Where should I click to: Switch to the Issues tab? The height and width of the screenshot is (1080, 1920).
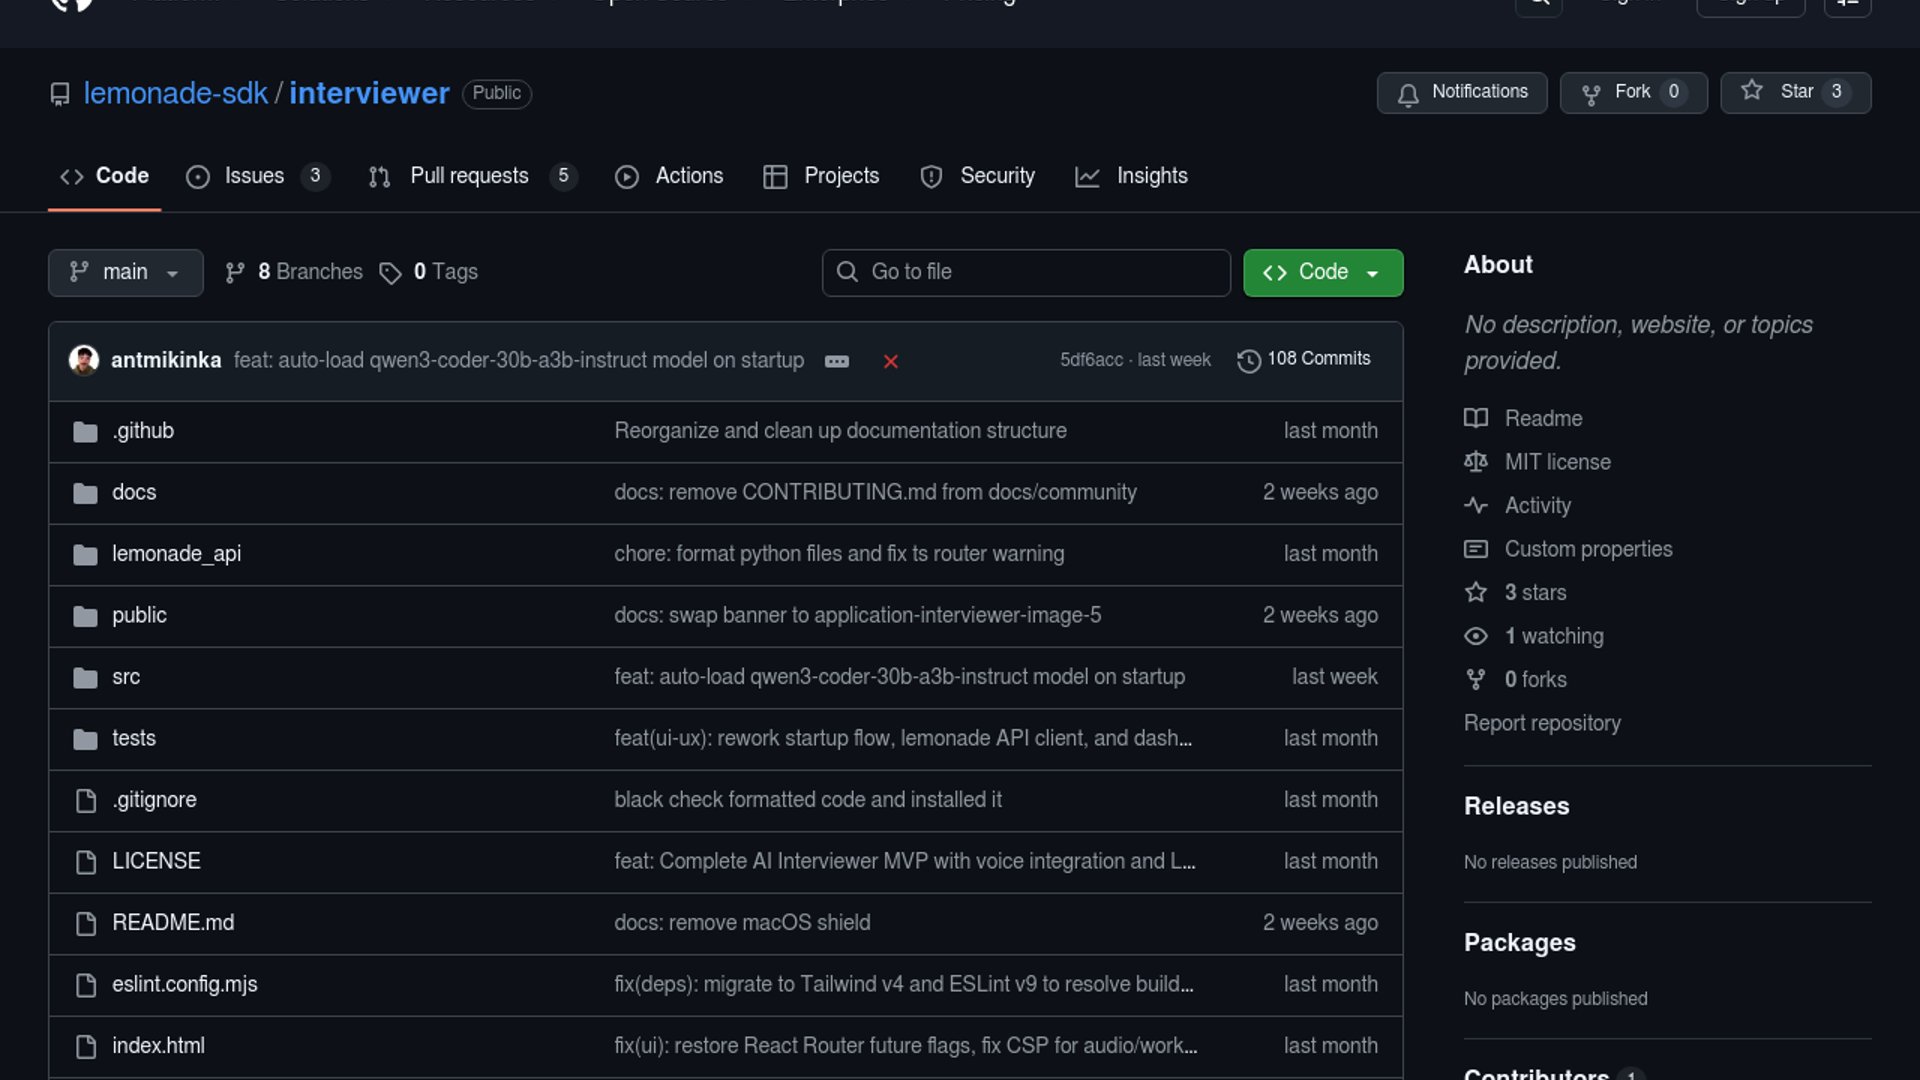point(254,176)
